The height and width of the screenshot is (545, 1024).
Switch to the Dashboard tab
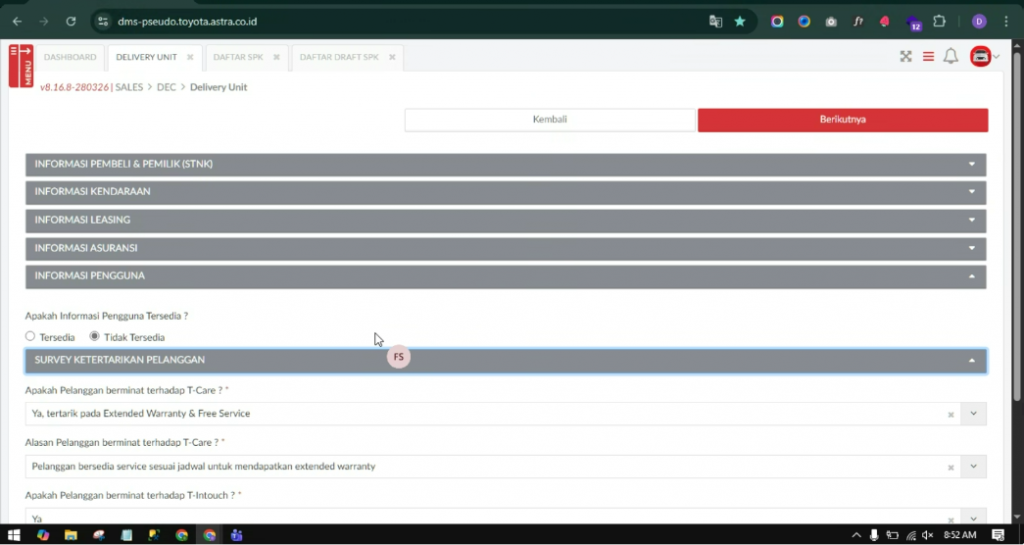70,57
